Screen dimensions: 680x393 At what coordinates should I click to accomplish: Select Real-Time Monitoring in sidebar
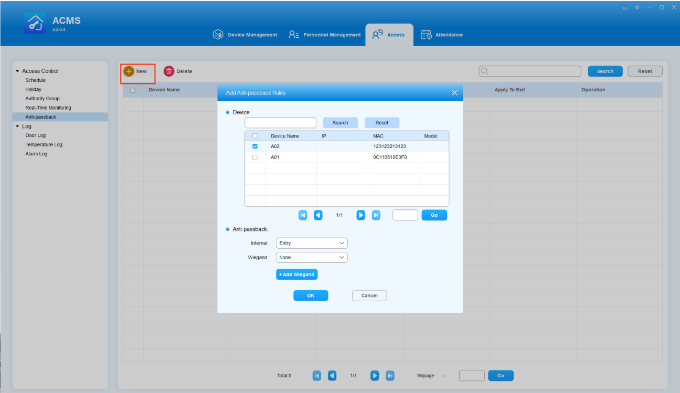click(x=48, y=108)
